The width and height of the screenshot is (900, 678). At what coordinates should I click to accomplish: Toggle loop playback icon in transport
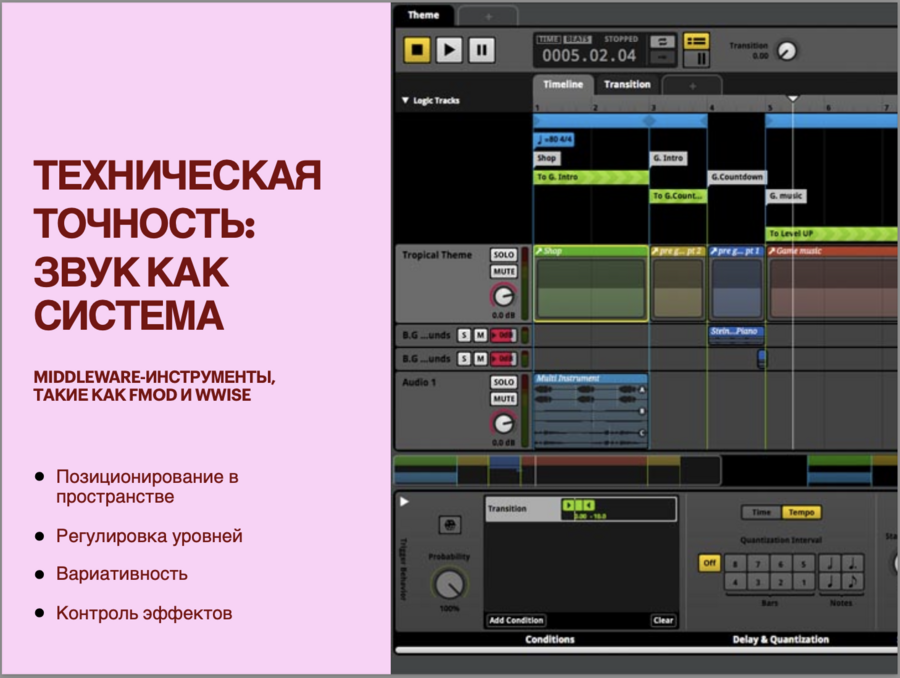click(662, 41)
